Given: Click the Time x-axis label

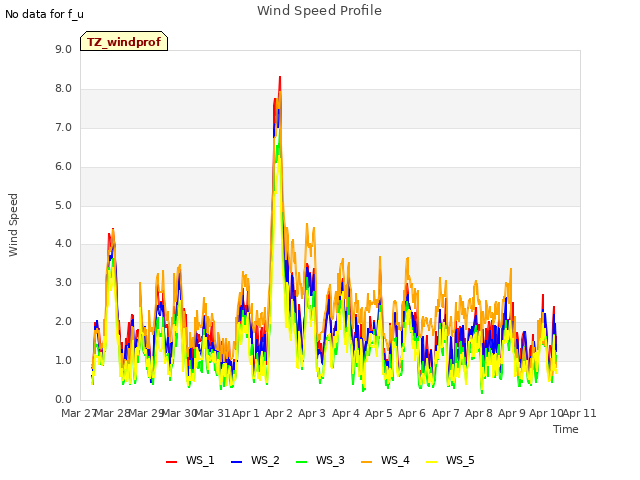Looking at the screenshot, I should pos(566,429).
